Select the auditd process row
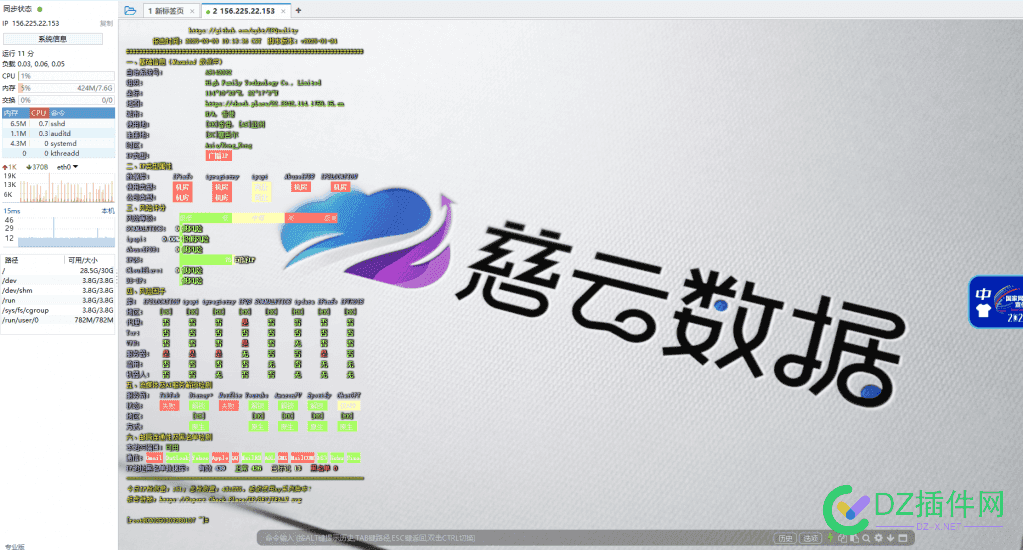 click(58, 133)
